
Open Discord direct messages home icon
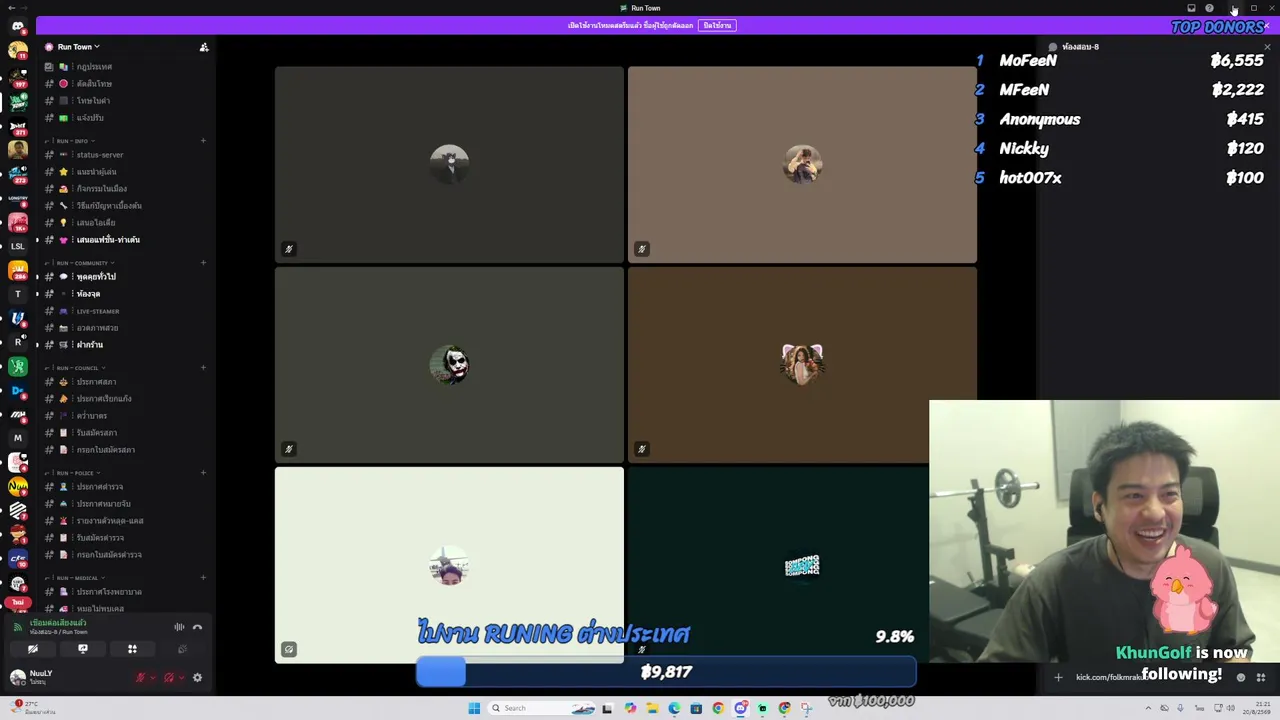click(x=17, y=27)
